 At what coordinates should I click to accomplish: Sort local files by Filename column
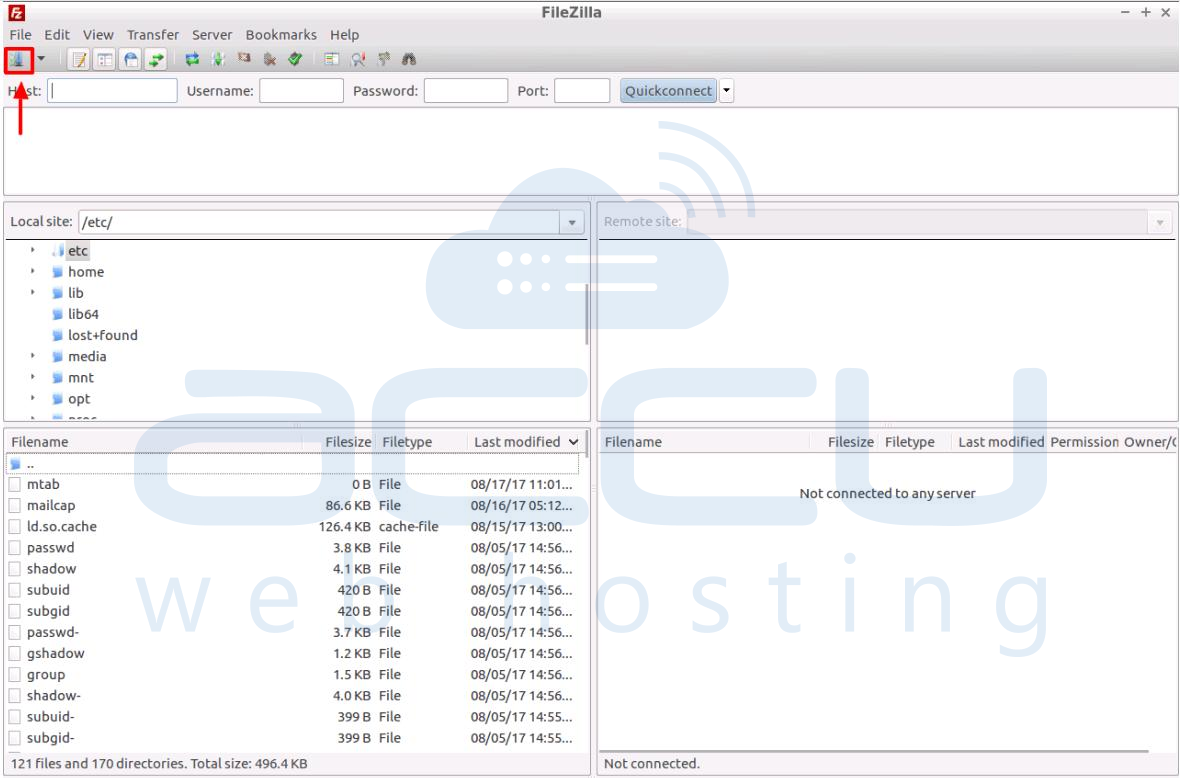pos(154,442)
